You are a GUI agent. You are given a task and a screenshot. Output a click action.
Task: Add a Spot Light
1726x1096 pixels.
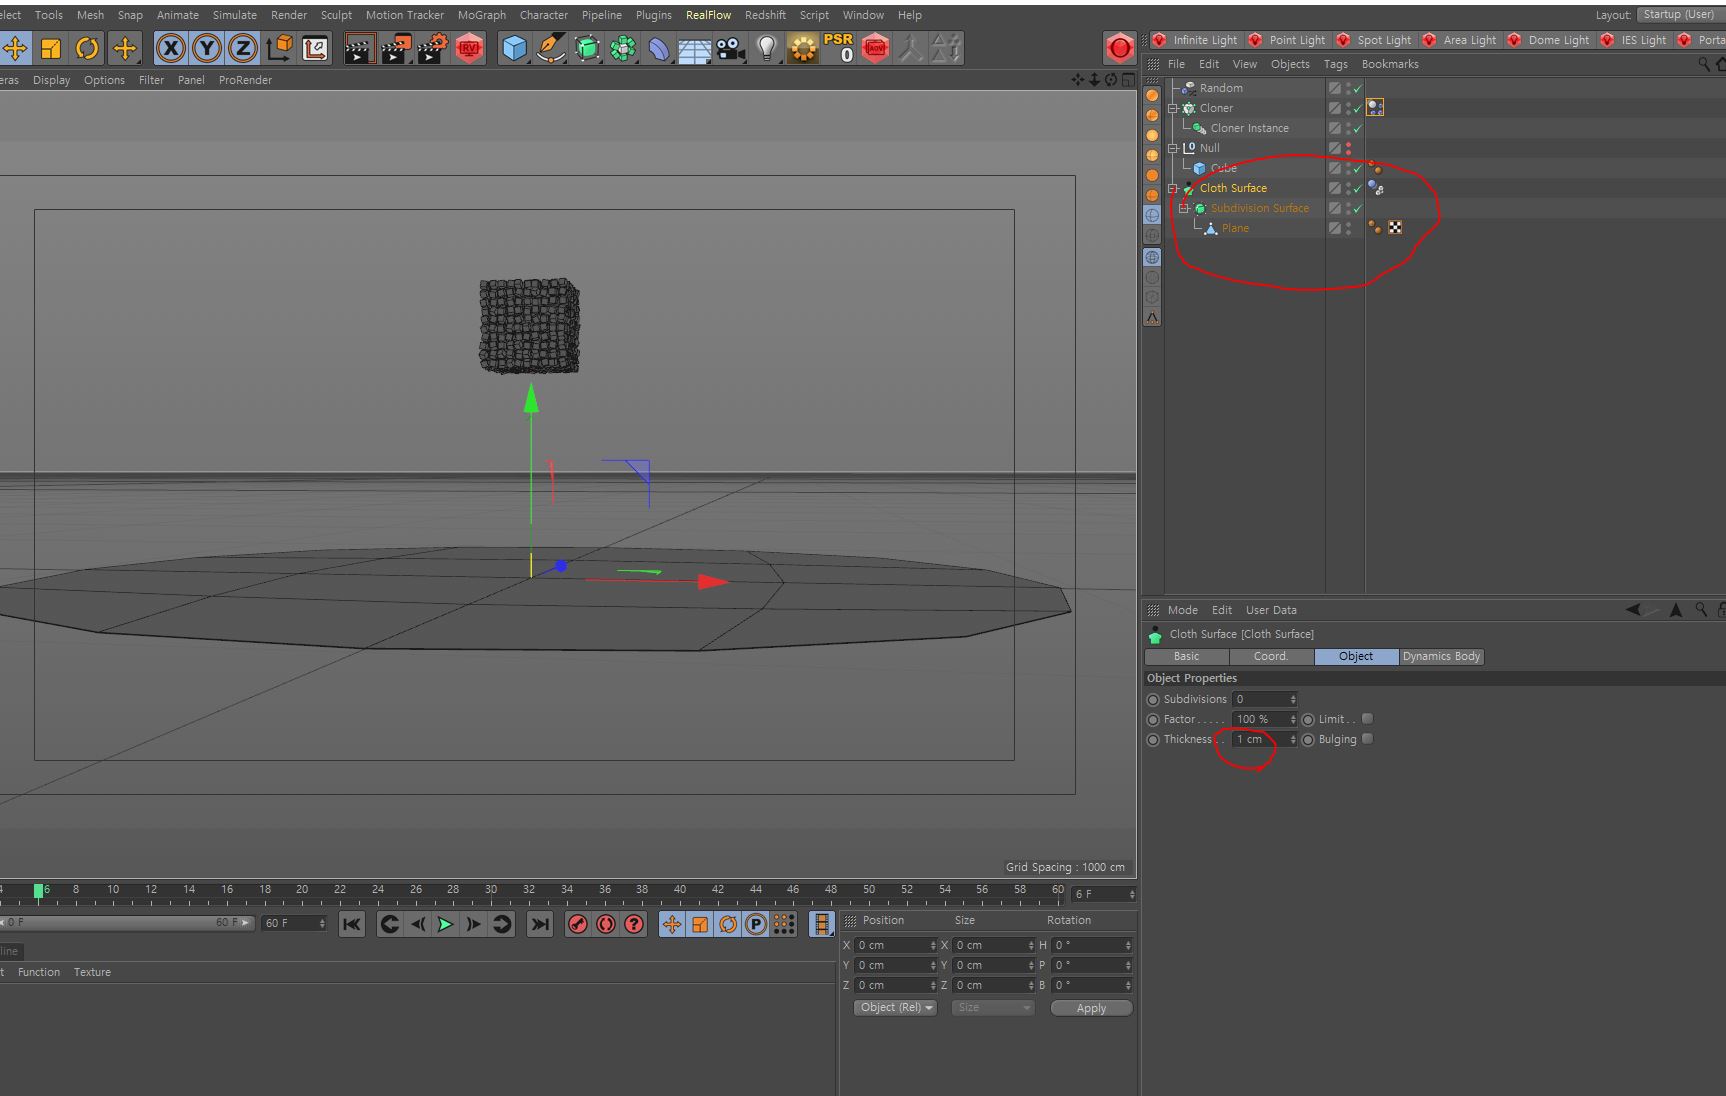(x=1374, y=40)
